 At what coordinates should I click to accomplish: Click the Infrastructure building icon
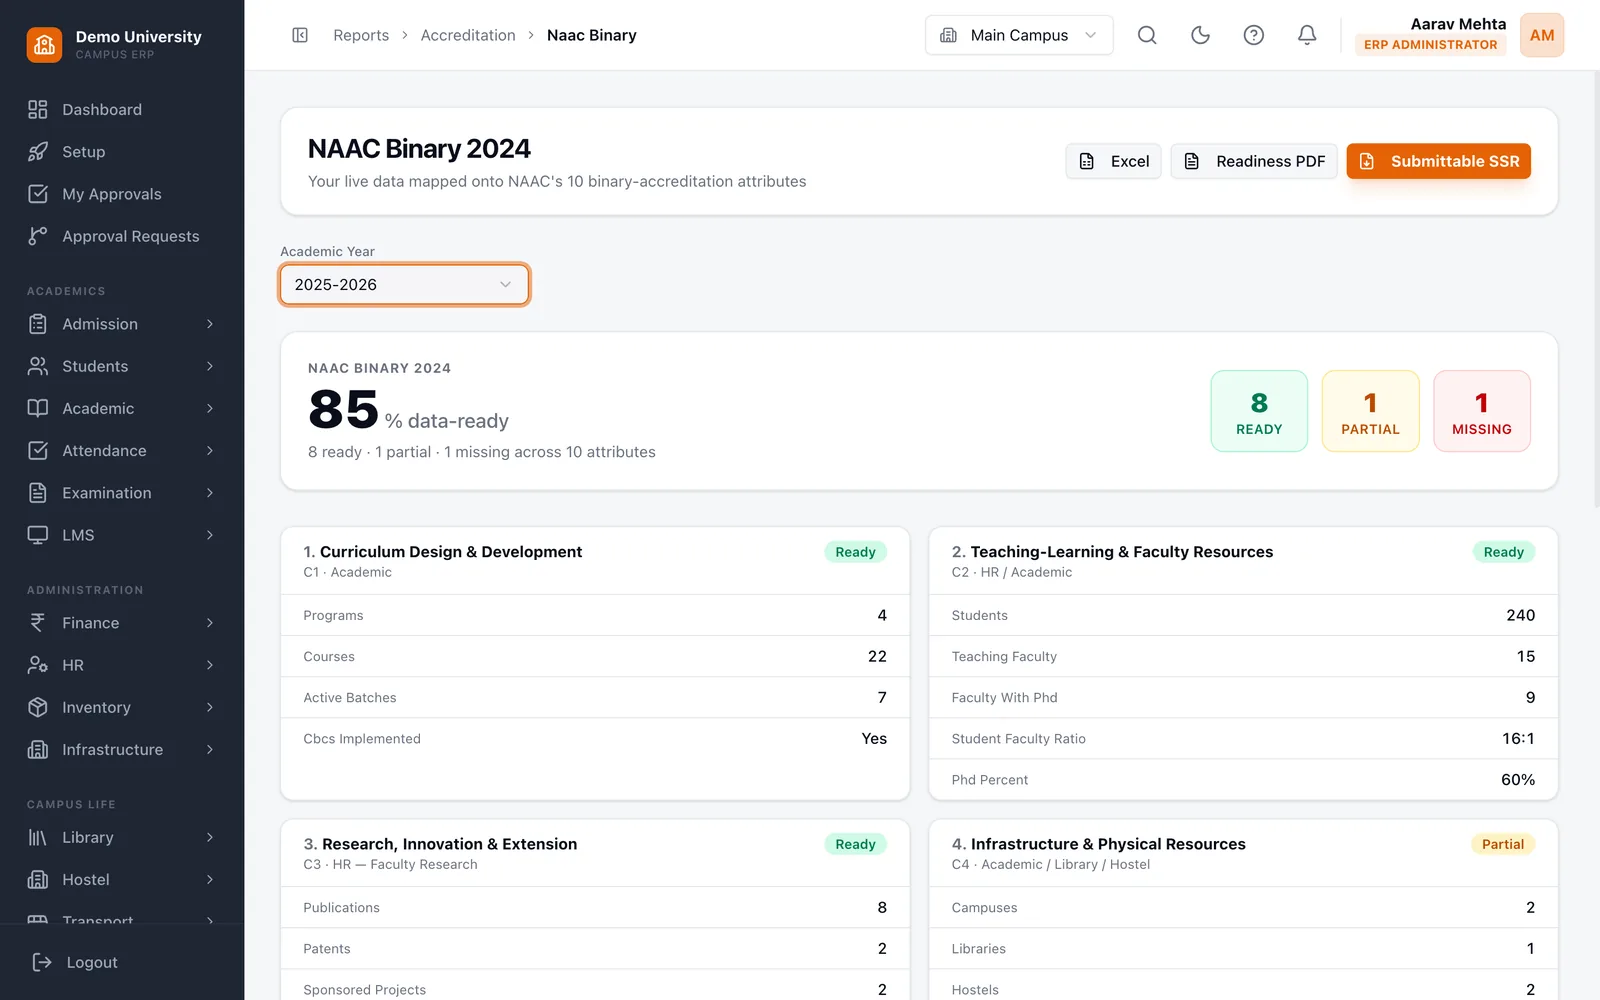pyautogui.click(x=38, y=750)
